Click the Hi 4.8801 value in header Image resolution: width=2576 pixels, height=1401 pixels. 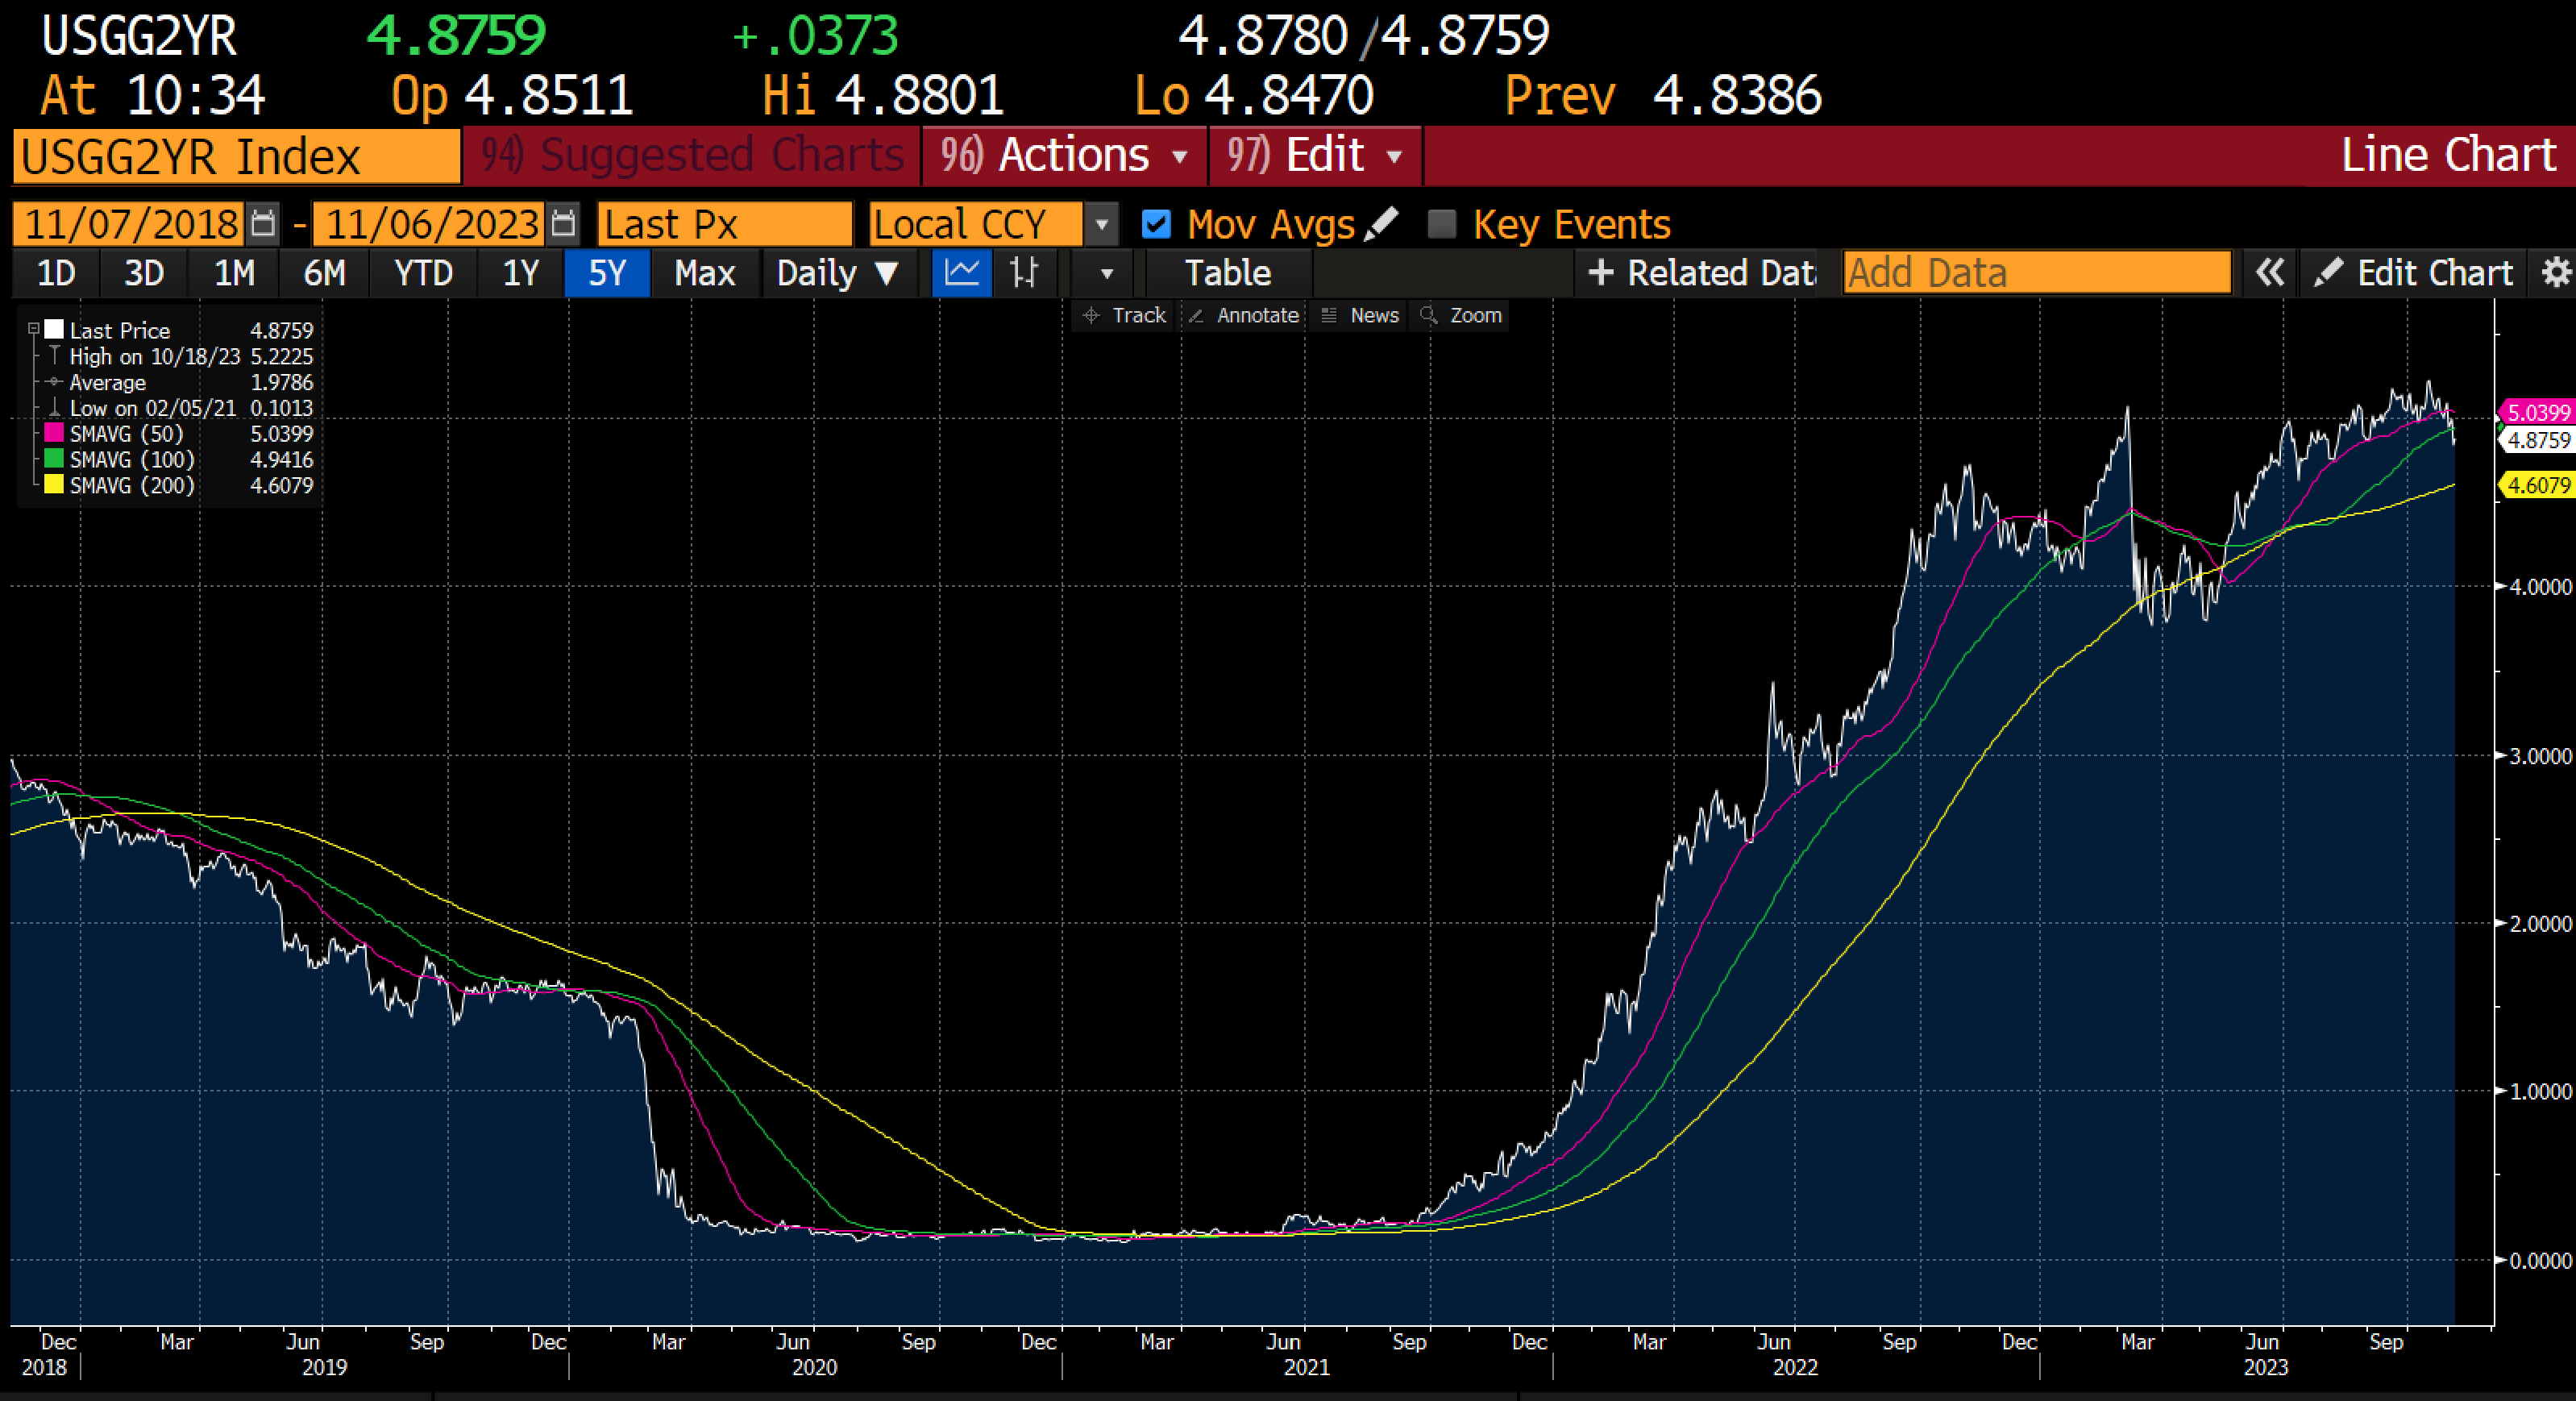[x=919, y=96]
